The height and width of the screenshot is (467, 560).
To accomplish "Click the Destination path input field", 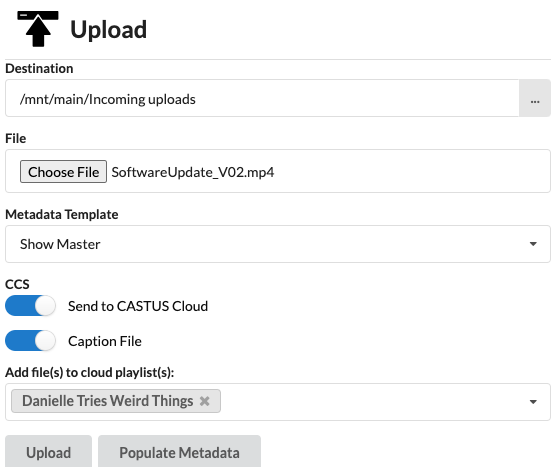I will pos(262,98).
